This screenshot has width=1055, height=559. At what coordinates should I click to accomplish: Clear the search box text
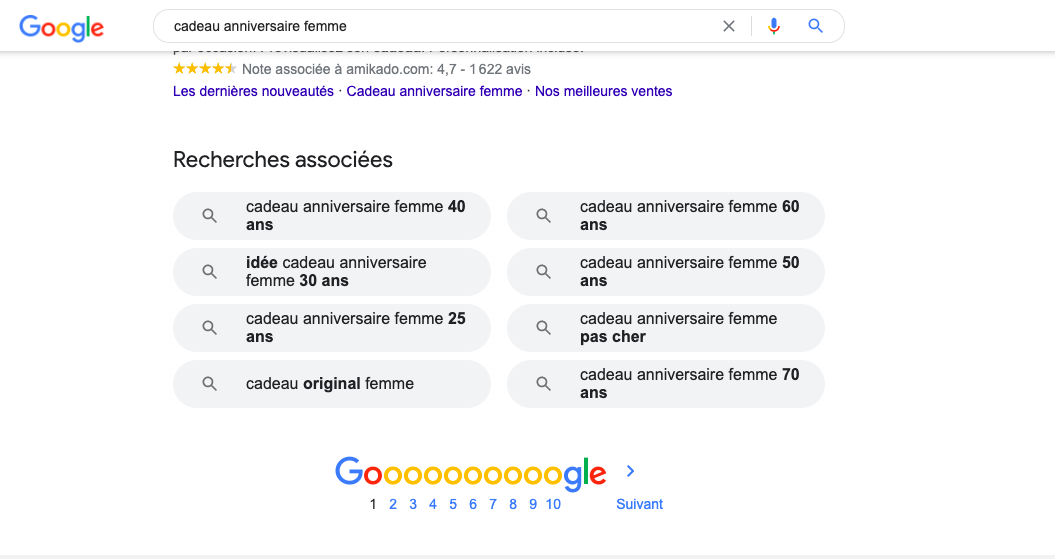point(729,26)
